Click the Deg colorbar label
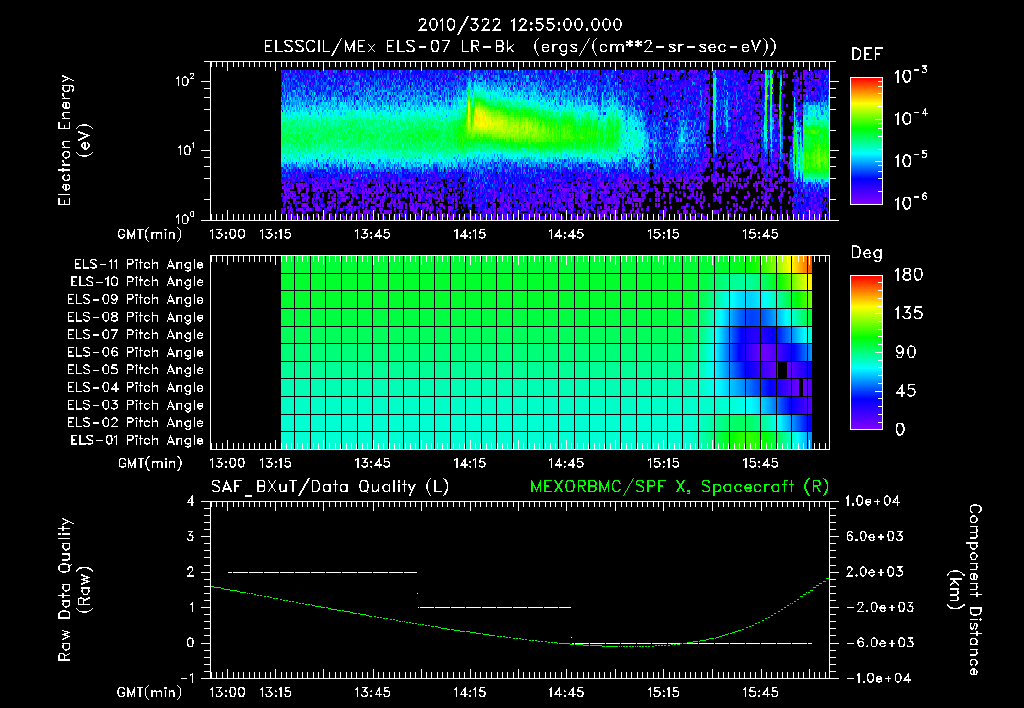 pyautogui.click(x=867, y=253)
